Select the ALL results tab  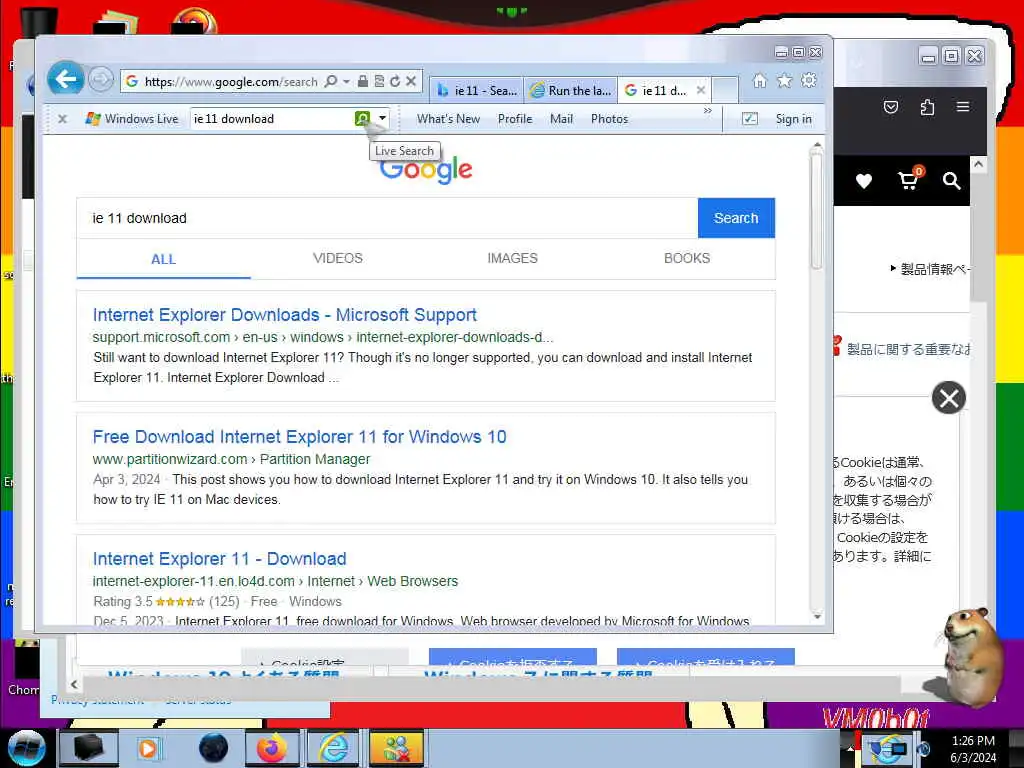(163, 259)
